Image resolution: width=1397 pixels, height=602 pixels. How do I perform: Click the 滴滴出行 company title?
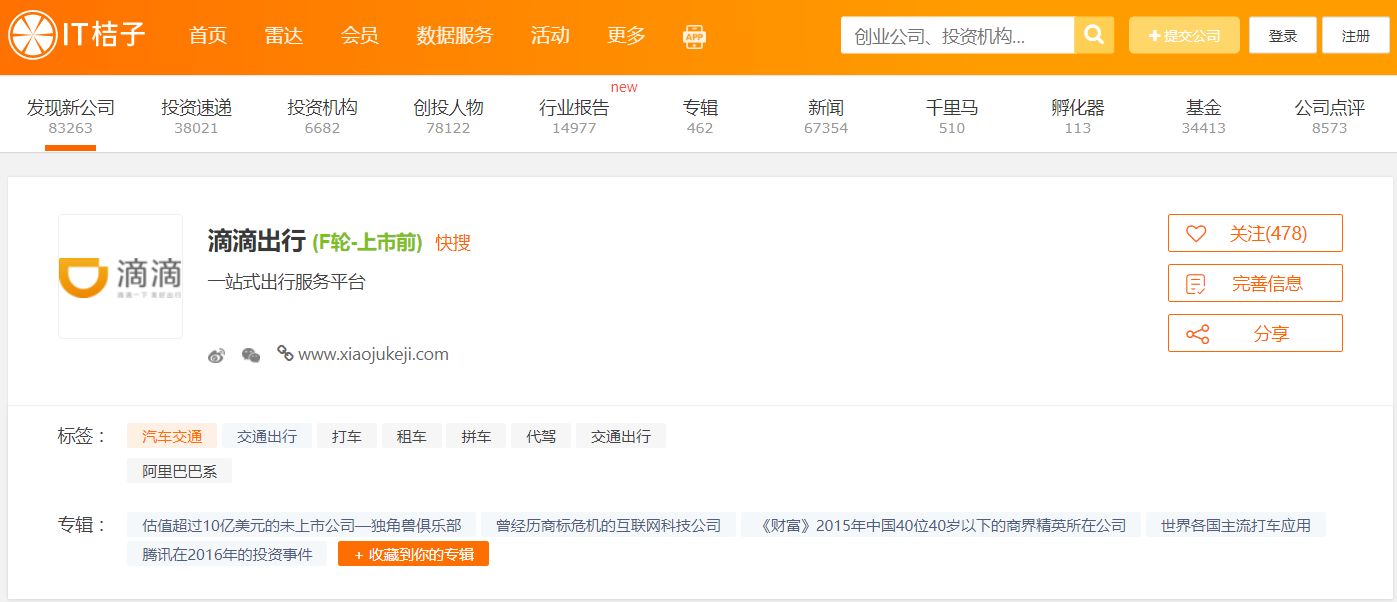click(x=256, y=241)
